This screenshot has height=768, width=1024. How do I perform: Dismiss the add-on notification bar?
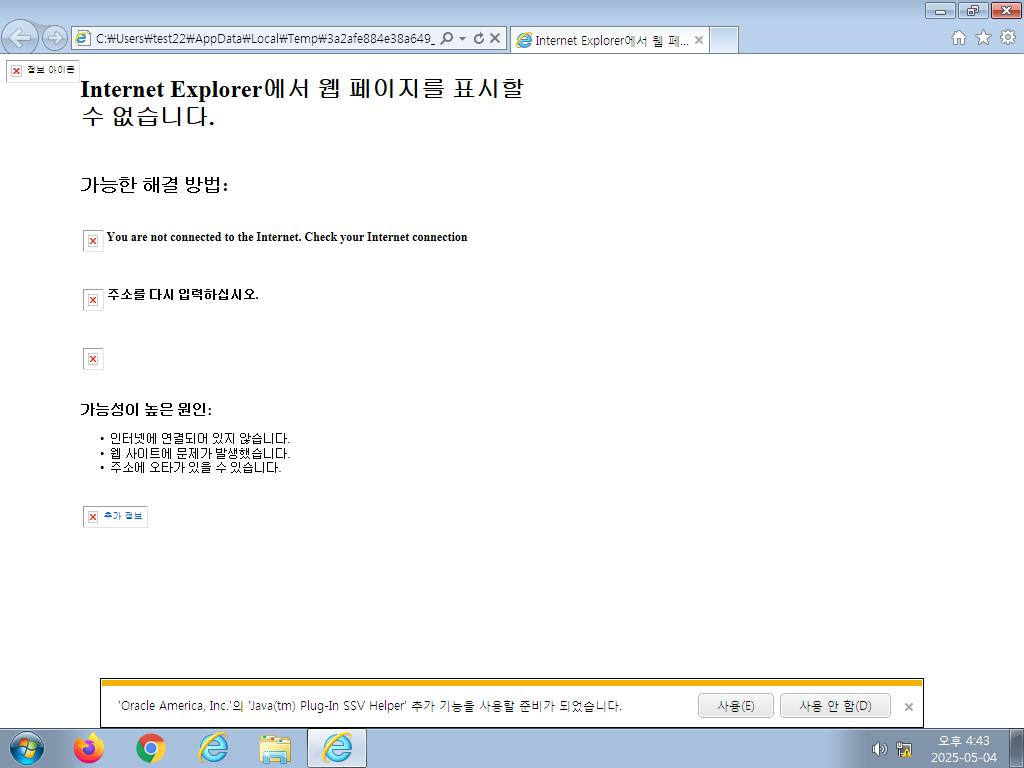[x=908, y=707]
